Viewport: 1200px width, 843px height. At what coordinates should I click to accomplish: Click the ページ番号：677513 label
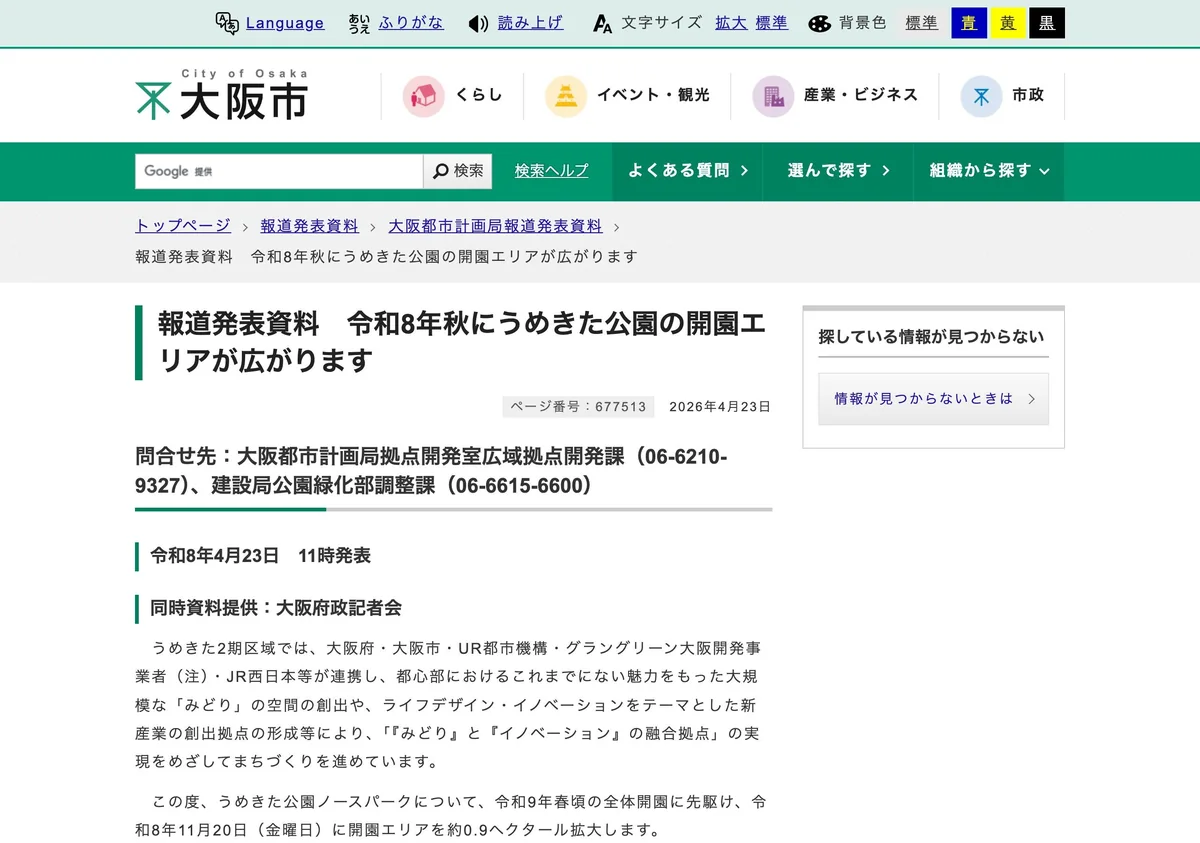pos(579,407)
